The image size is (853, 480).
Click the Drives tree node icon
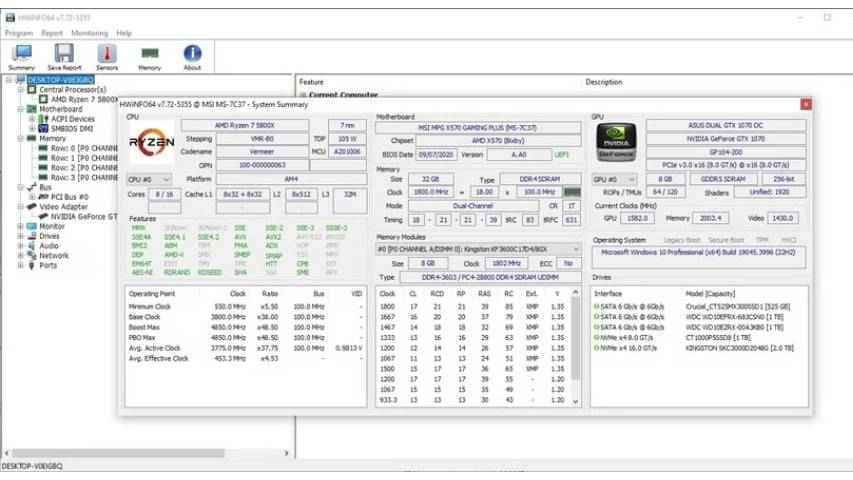coord(32,236)
